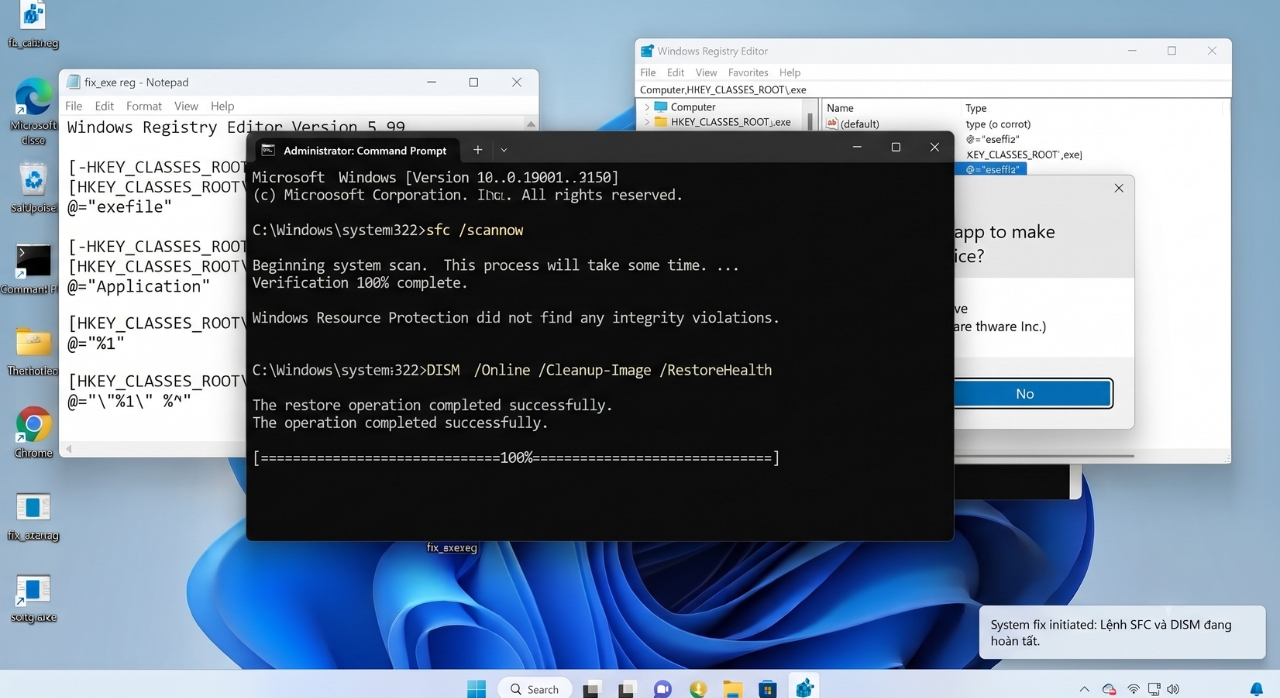Open the taskbar Search box

(535, 688)
